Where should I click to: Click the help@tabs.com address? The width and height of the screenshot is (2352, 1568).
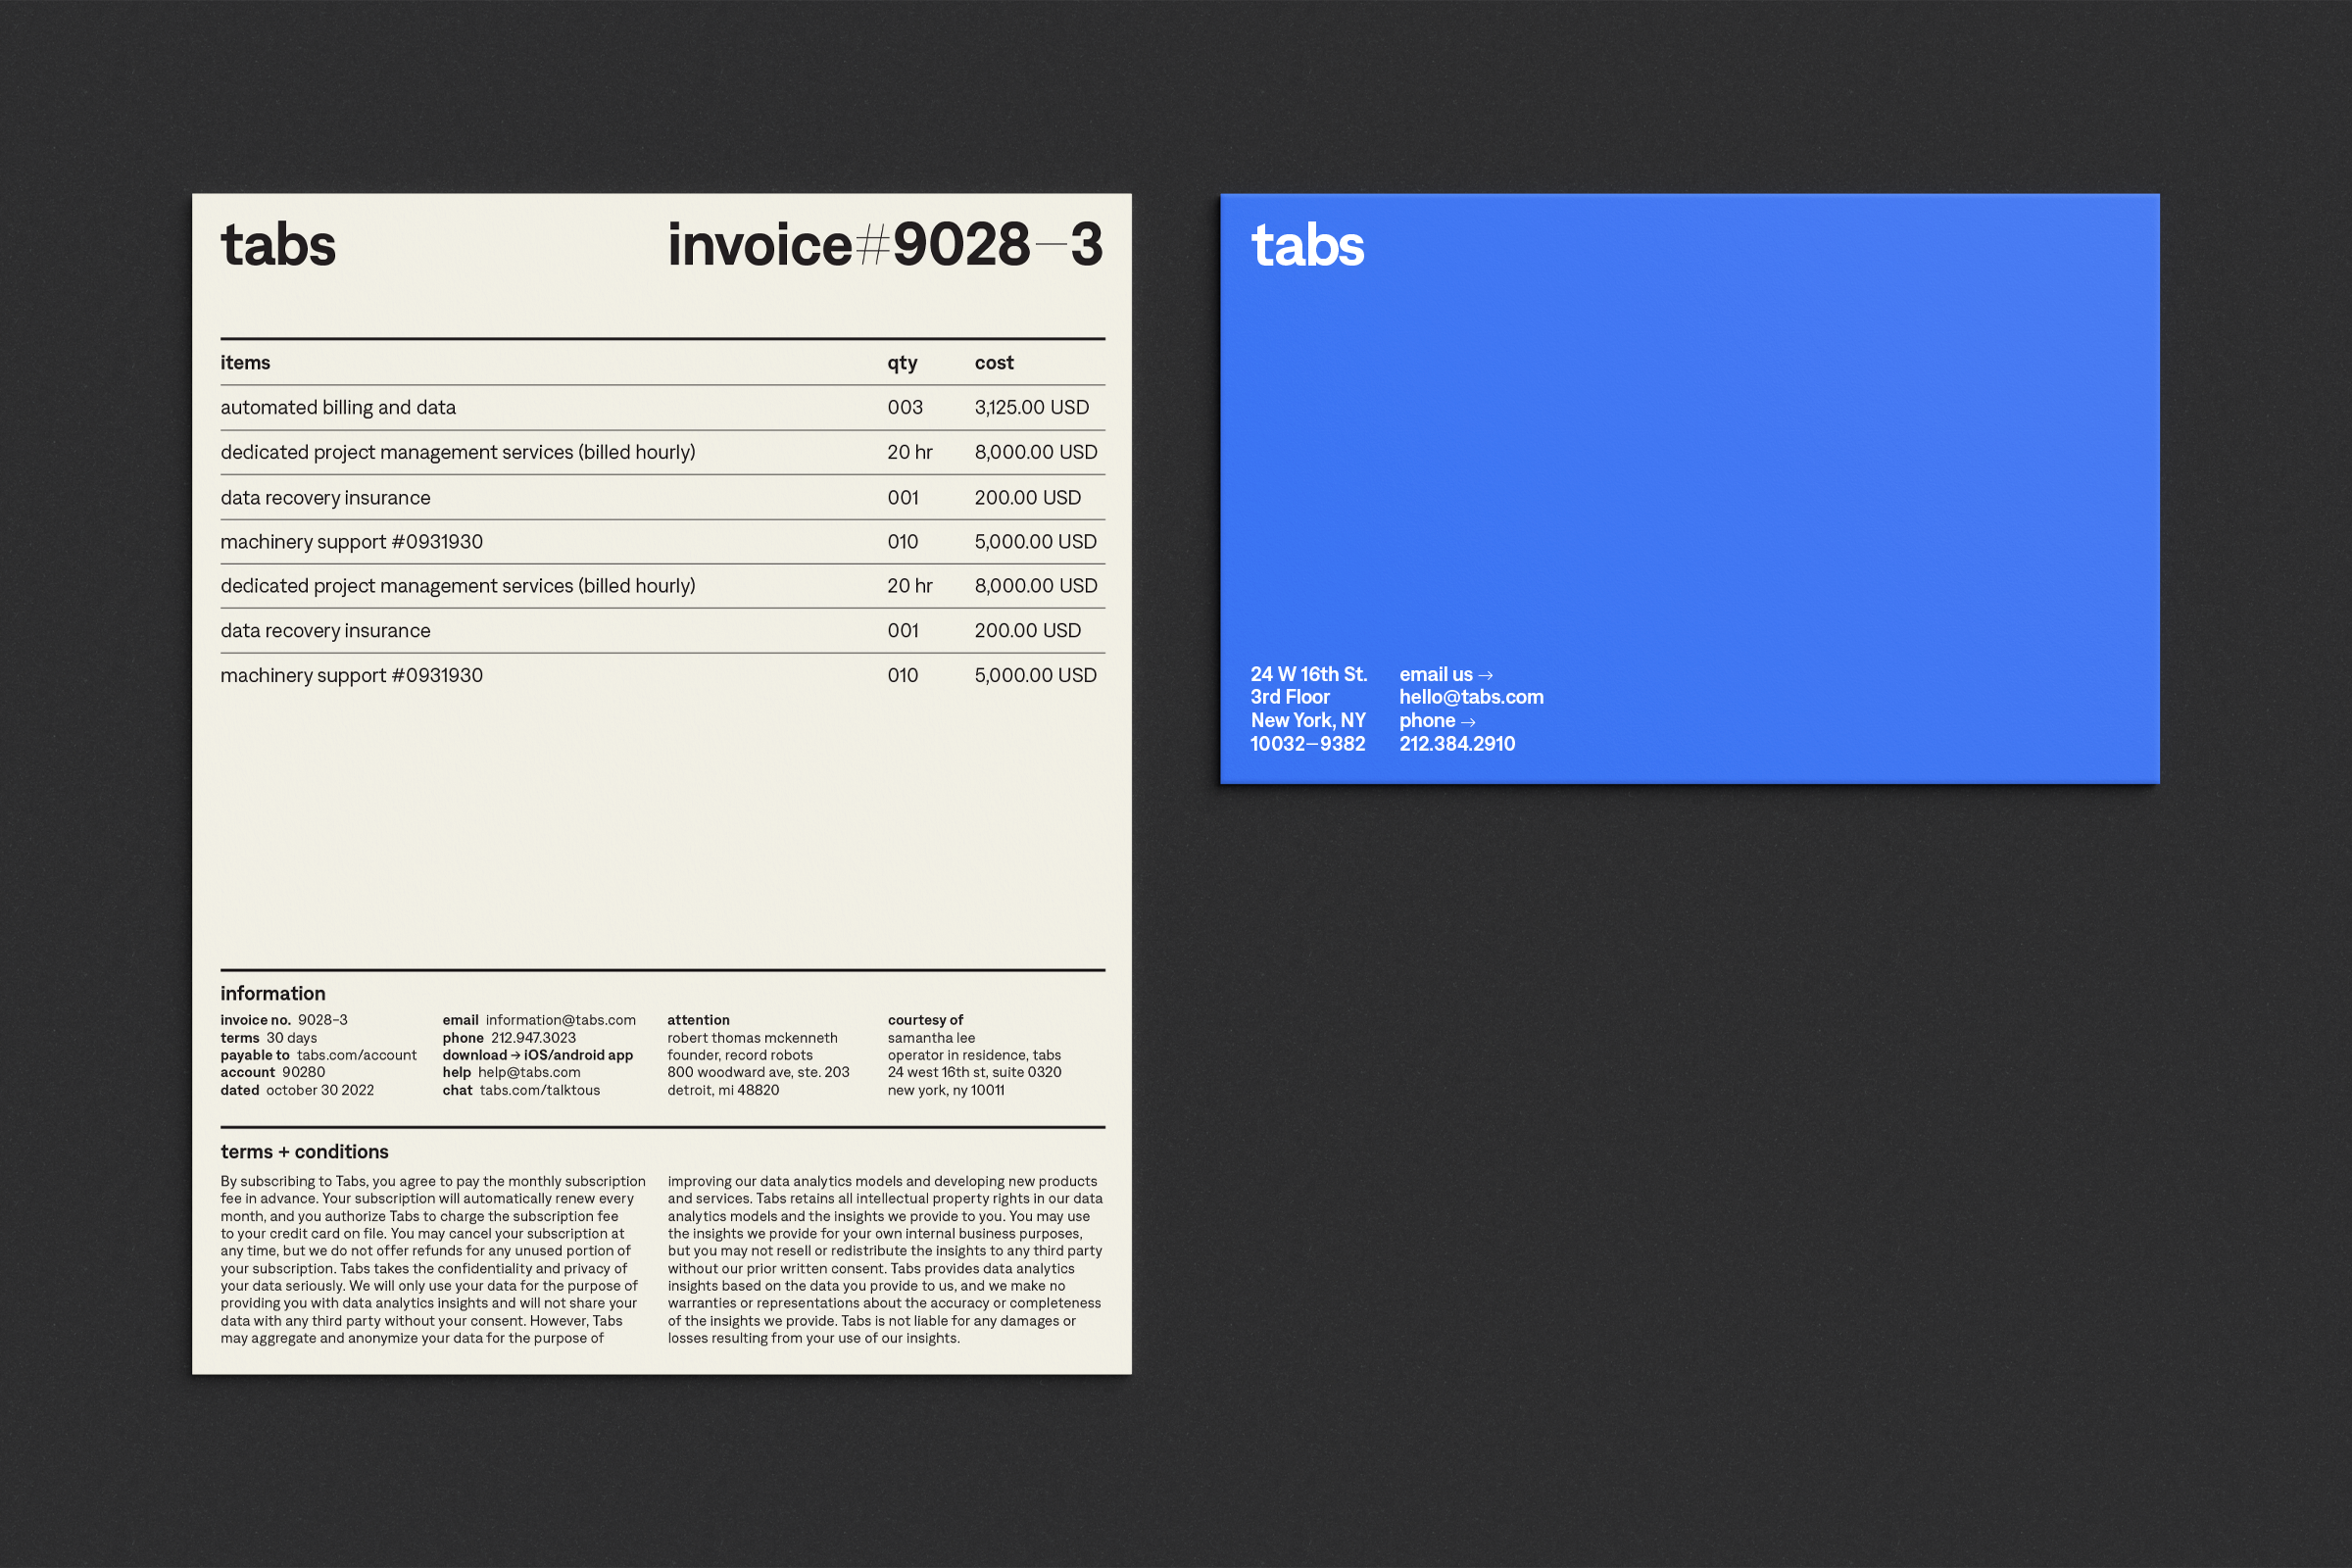tap(528, 1072)
